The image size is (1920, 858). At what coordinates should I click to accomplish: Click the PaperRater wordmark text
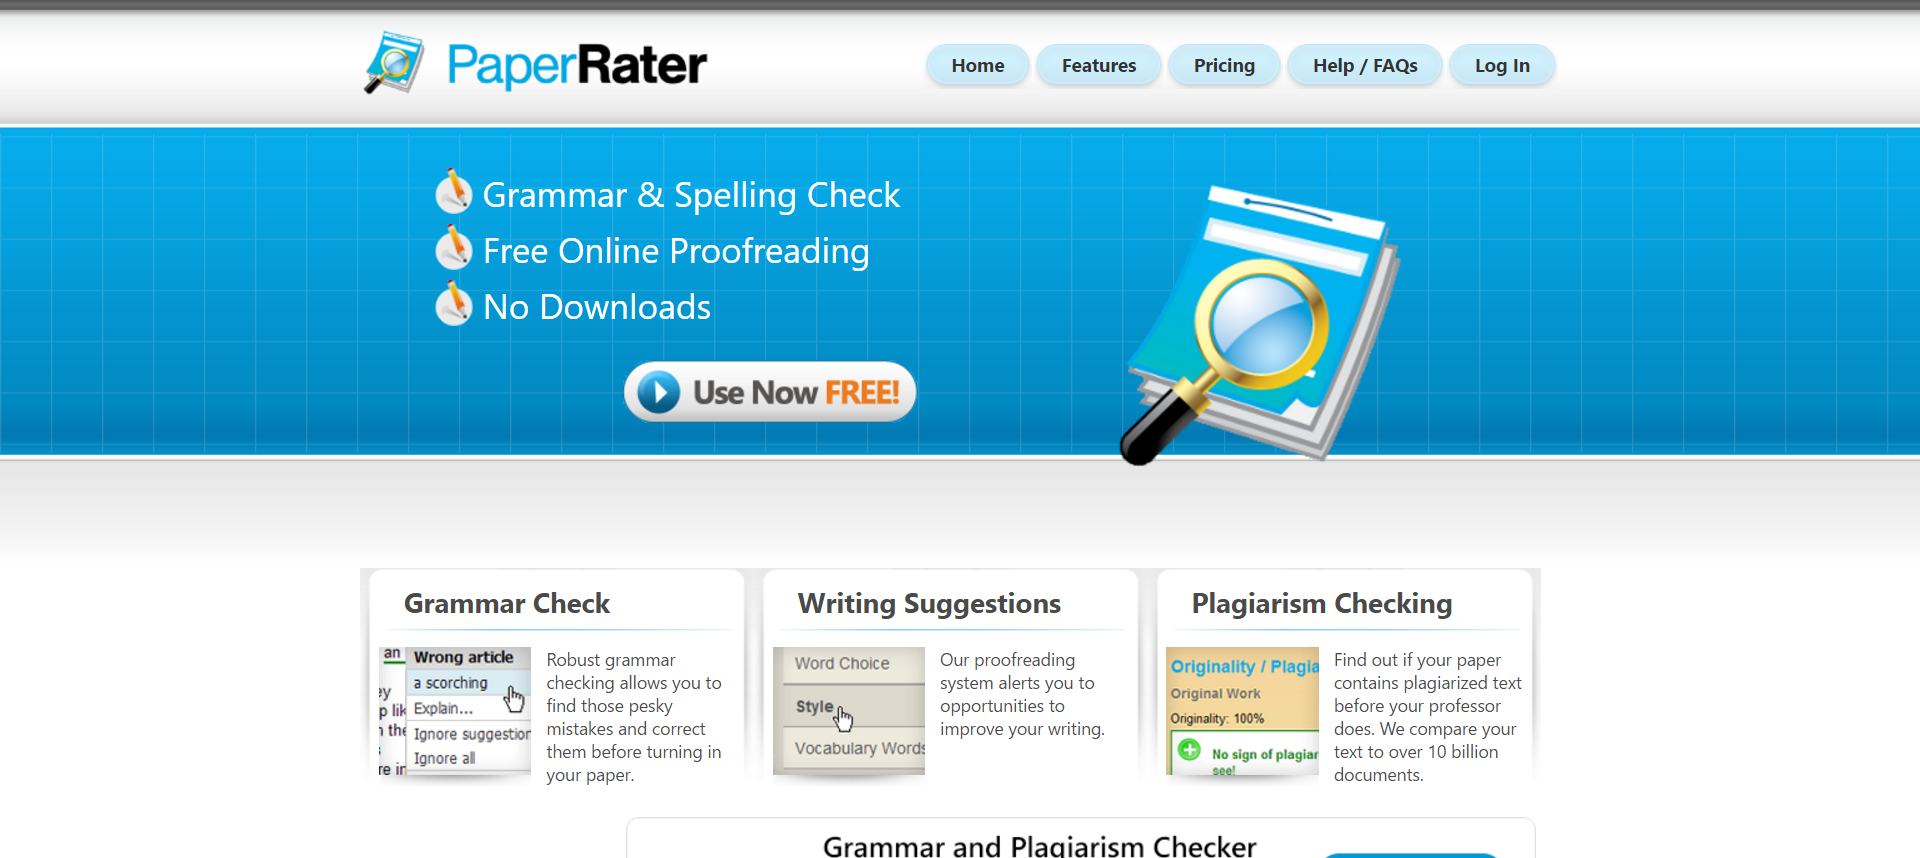click(x=577, y=66)
